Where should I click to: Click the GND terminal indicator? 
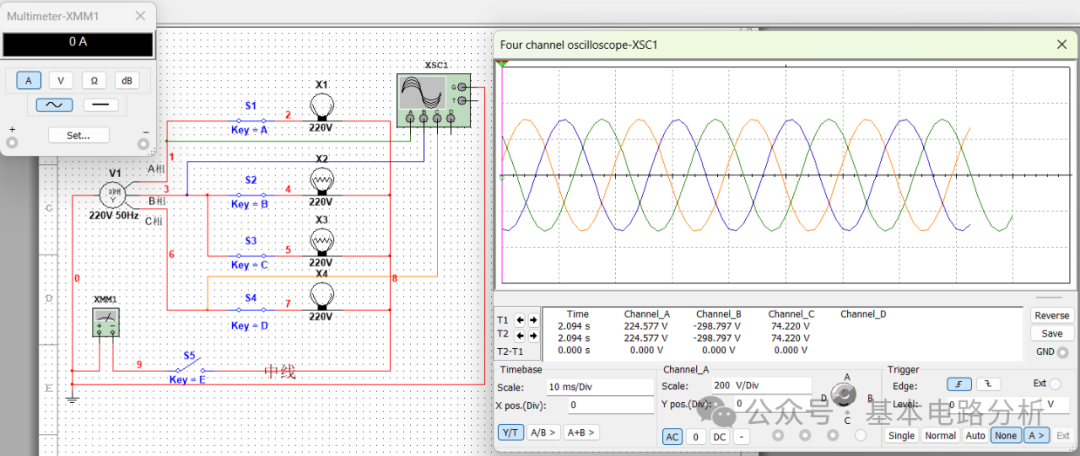1064,352
